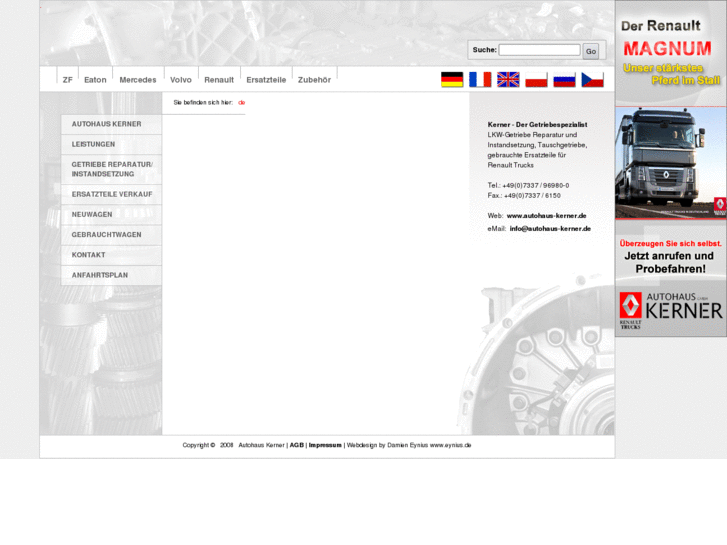Click 'Jetzt anrufen und Probefahren!' banner text
The height and width of the screenshot is (545, 727).
point(670,263)
